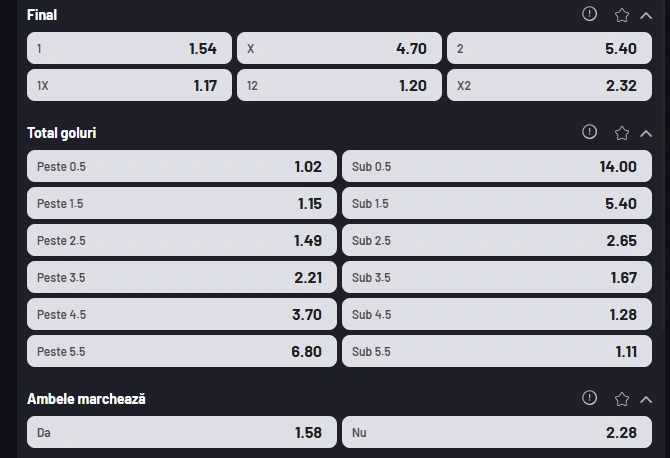670x458 pixels.
Task: Select Nu at odds 2.28
Action: pyautogui.click(x=497, y=432)
